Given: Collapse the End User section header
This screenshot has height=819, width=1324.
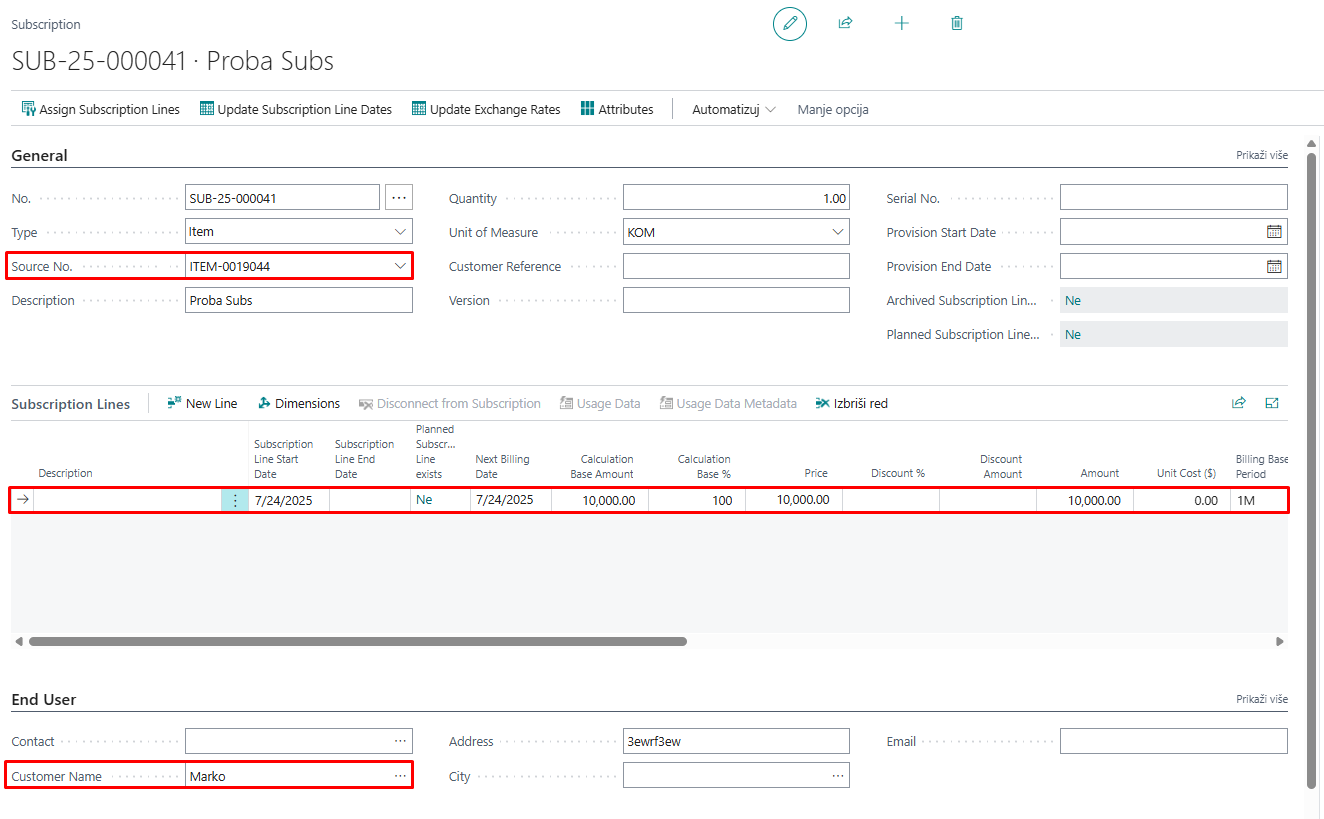Looking at the screenshot, I should coord(44,699).
